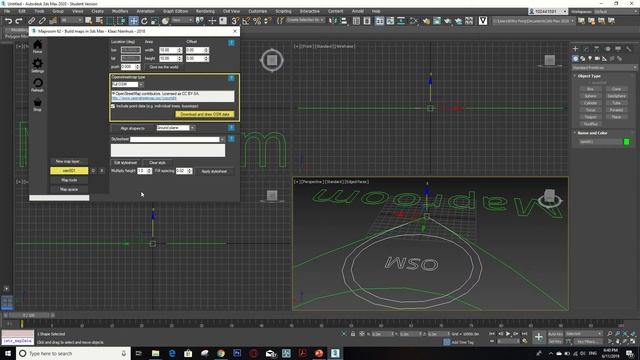This screenshot has height=360, width=640.
Task: Toggle include point data checkbox
Action: coord(113,106)
